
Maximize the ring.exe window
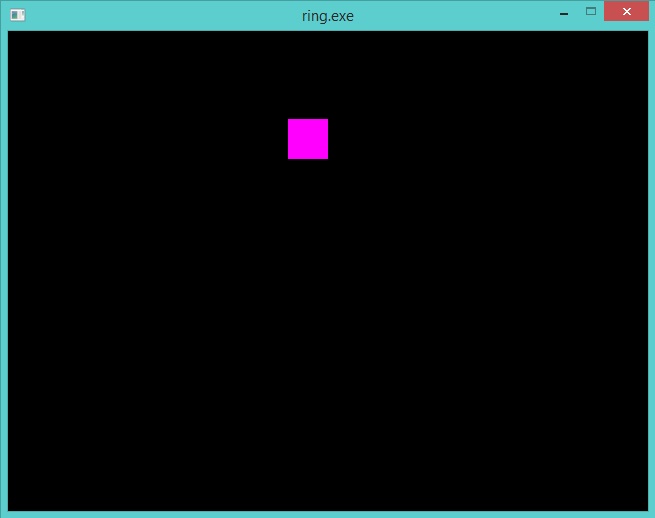(x=591, y=12)
